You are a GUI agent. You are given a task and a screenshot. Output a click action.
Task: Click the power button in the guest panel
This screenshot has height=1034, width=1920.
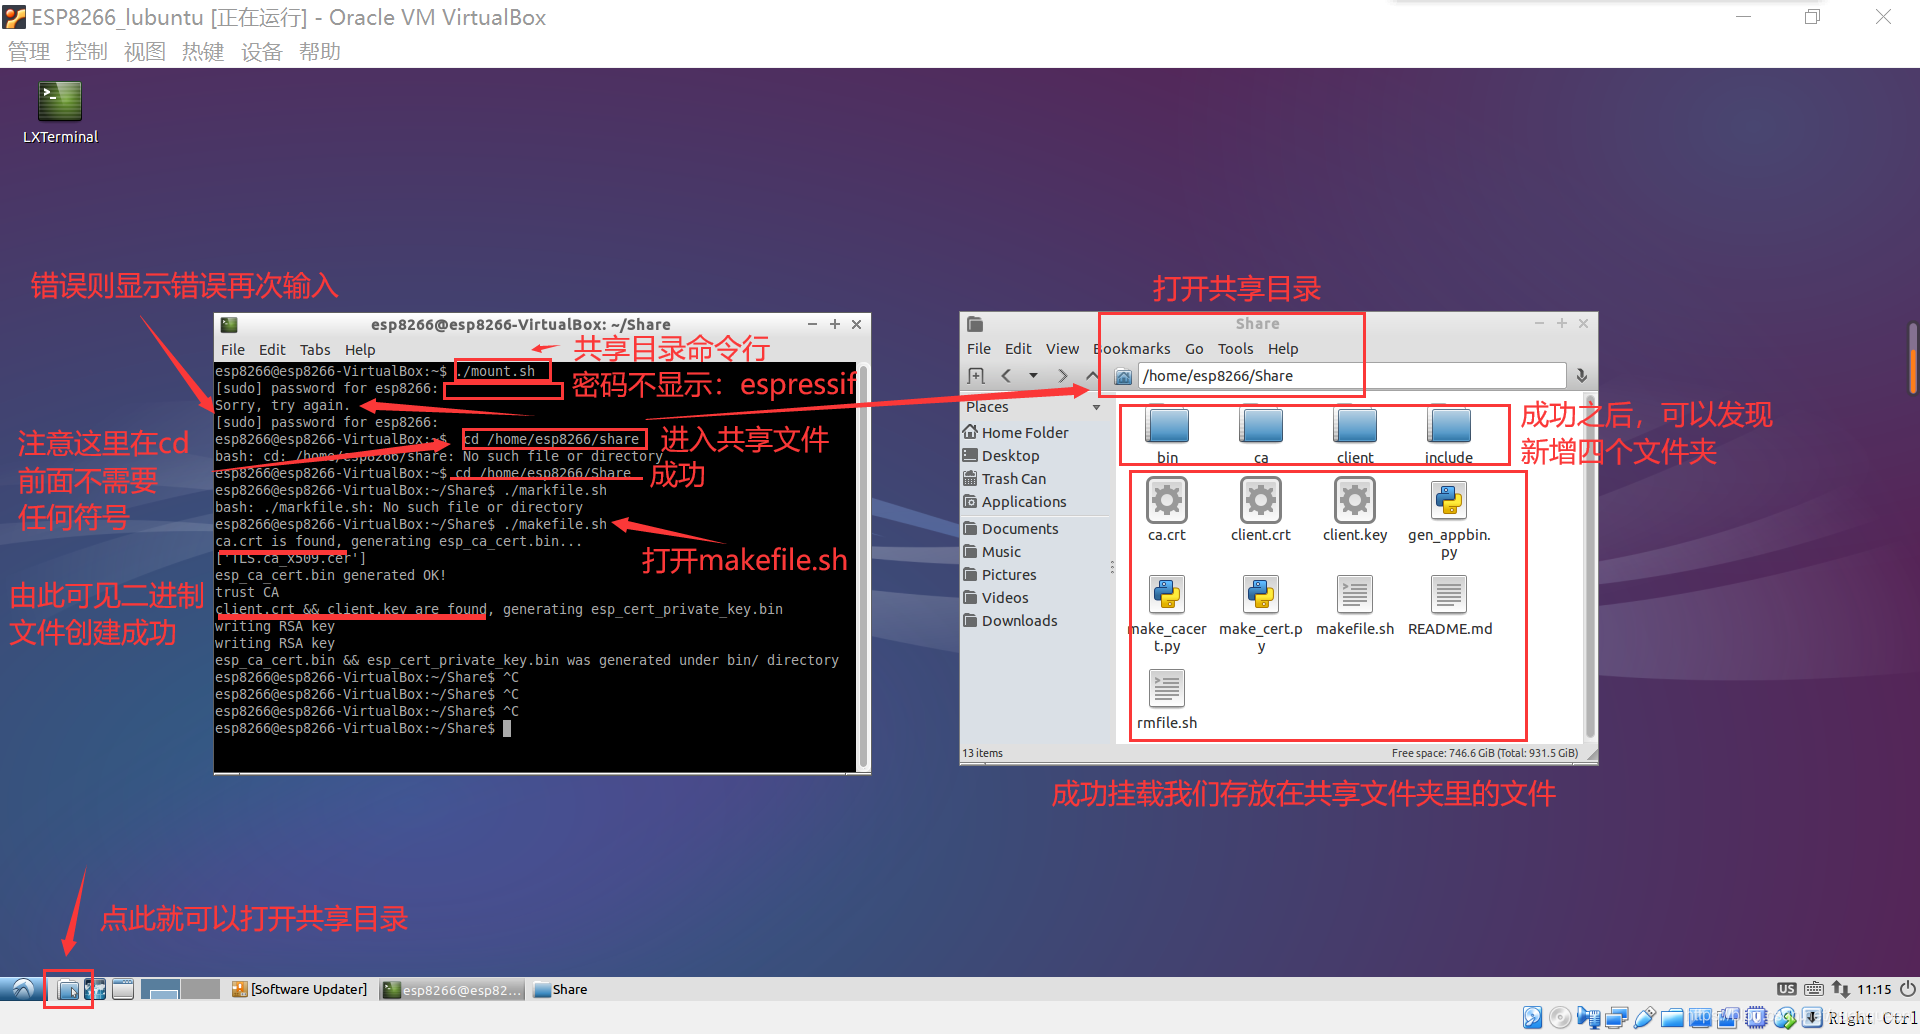(1908, 989)
